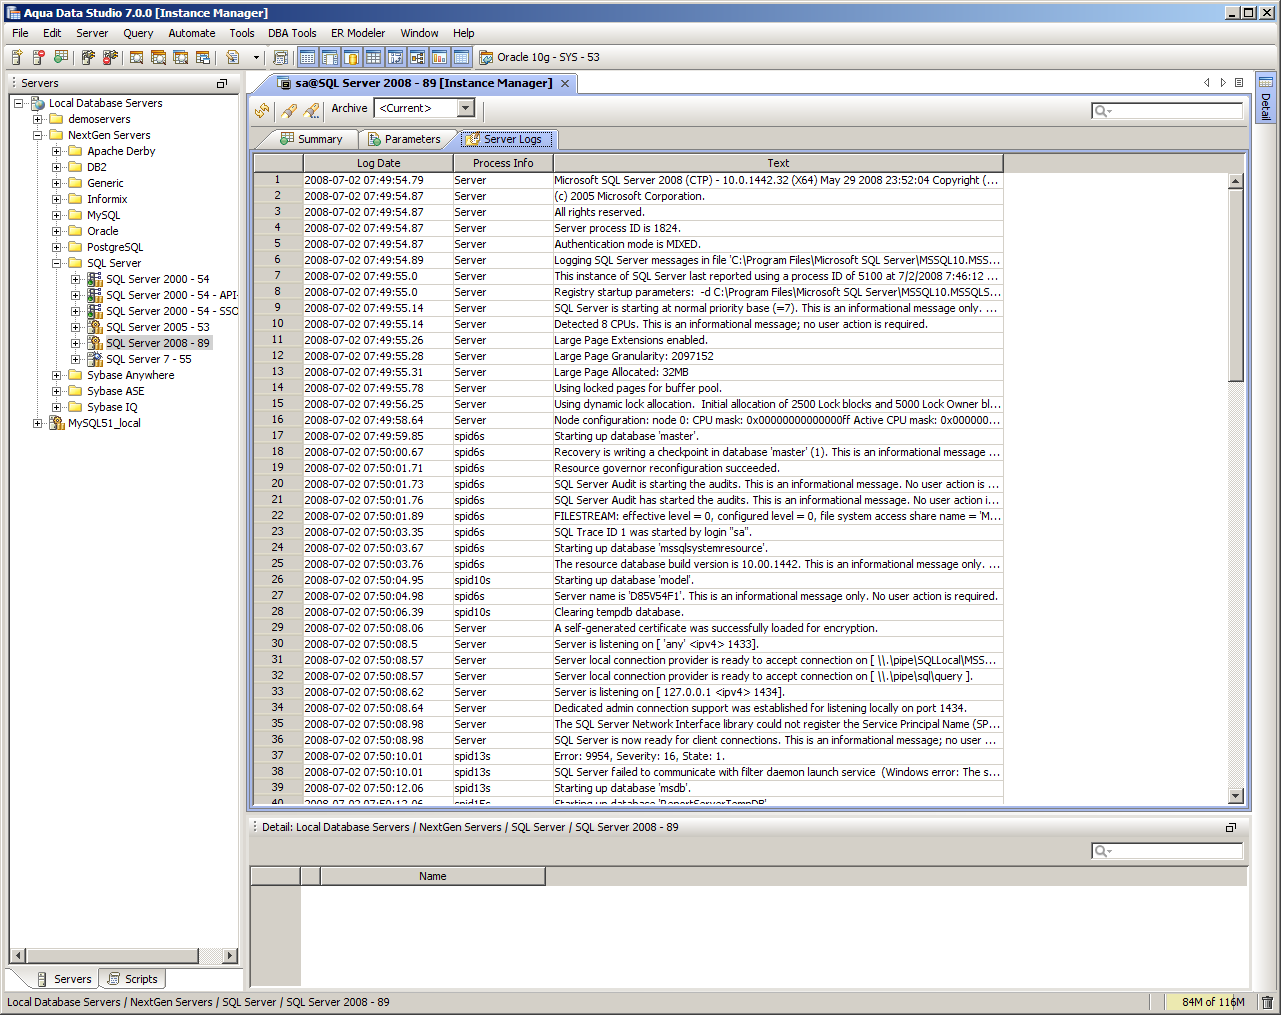Image resolution: width=1281 pixels, height=1015 pixels.
Task: Click the SQL Server 2005 - 53 server icon
Action: pos(95,327)
